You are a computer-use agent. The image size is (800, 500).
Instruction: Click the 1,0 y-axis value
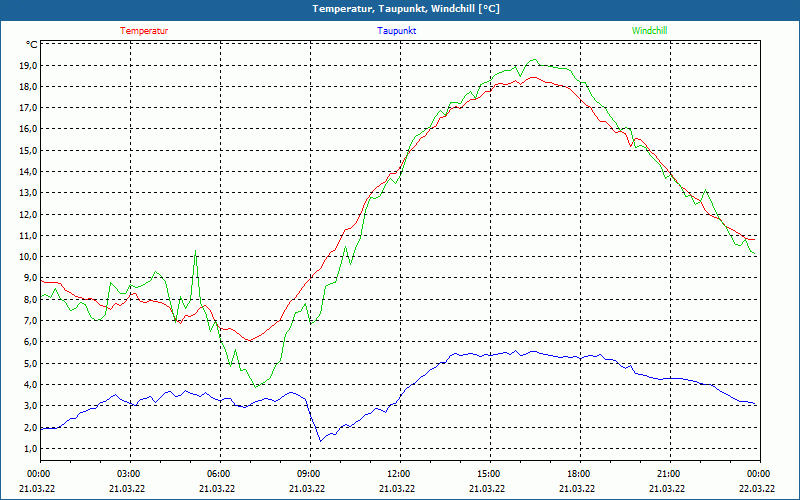coord(30,448)
